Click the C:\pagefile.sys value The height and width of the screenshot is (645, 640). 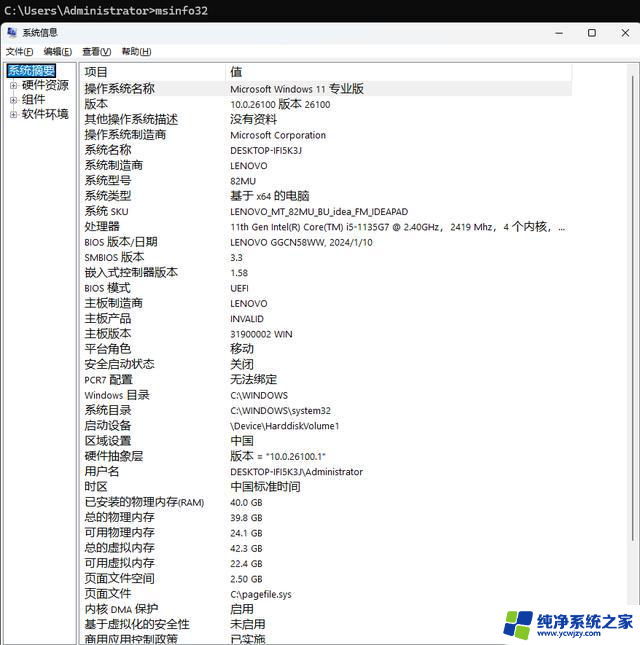pyautogui.click(x=261, y=594)
